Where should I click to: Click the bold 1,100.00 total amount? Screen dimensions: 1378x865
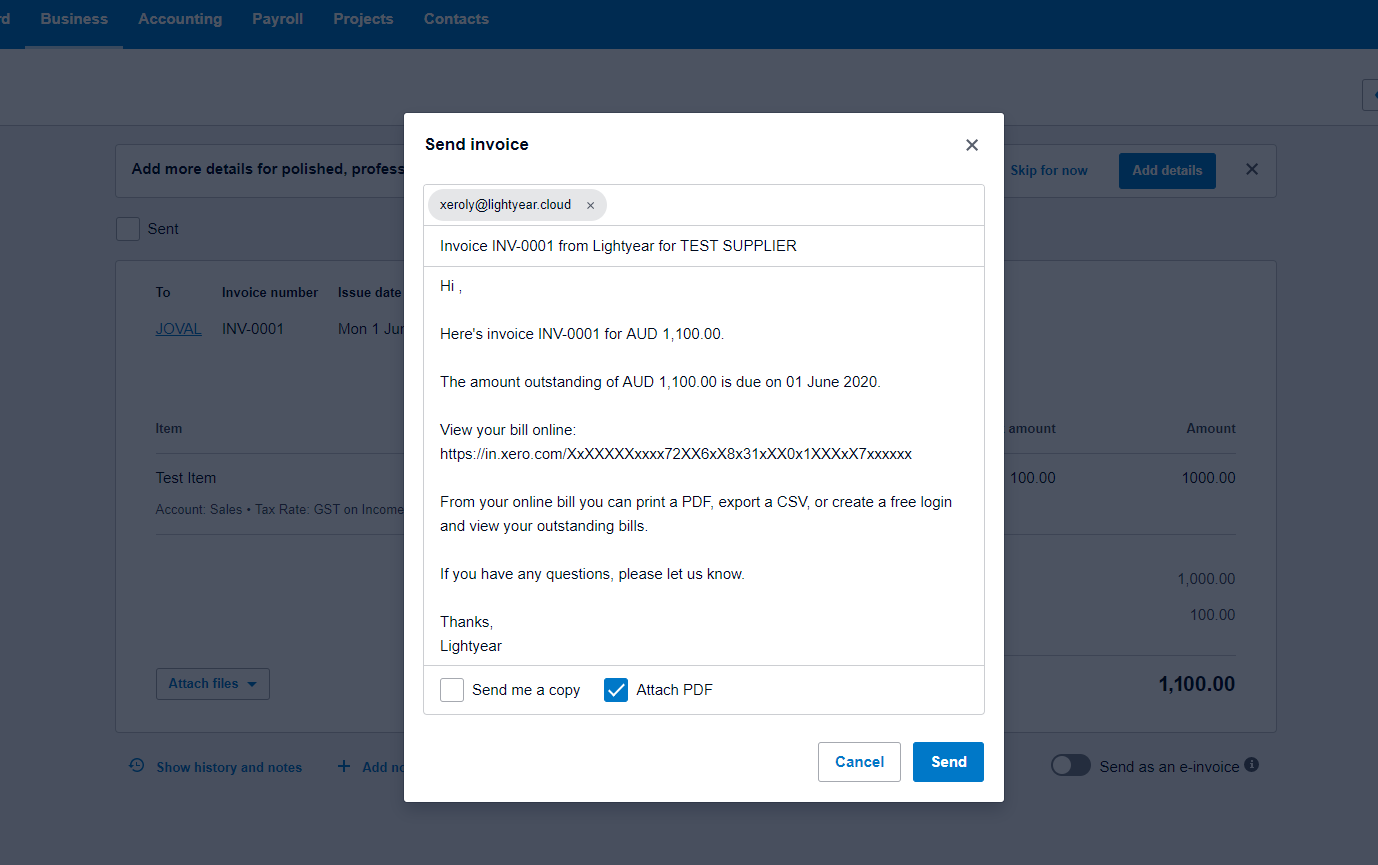[x=1197, y=685]
